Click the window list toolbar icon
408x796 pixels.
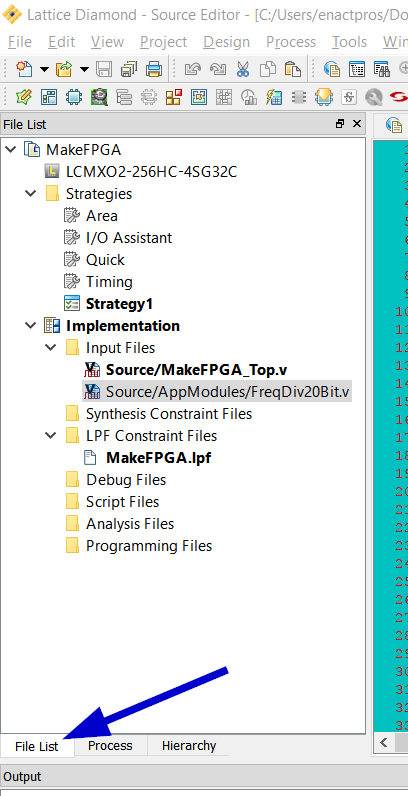coord(357,68)
